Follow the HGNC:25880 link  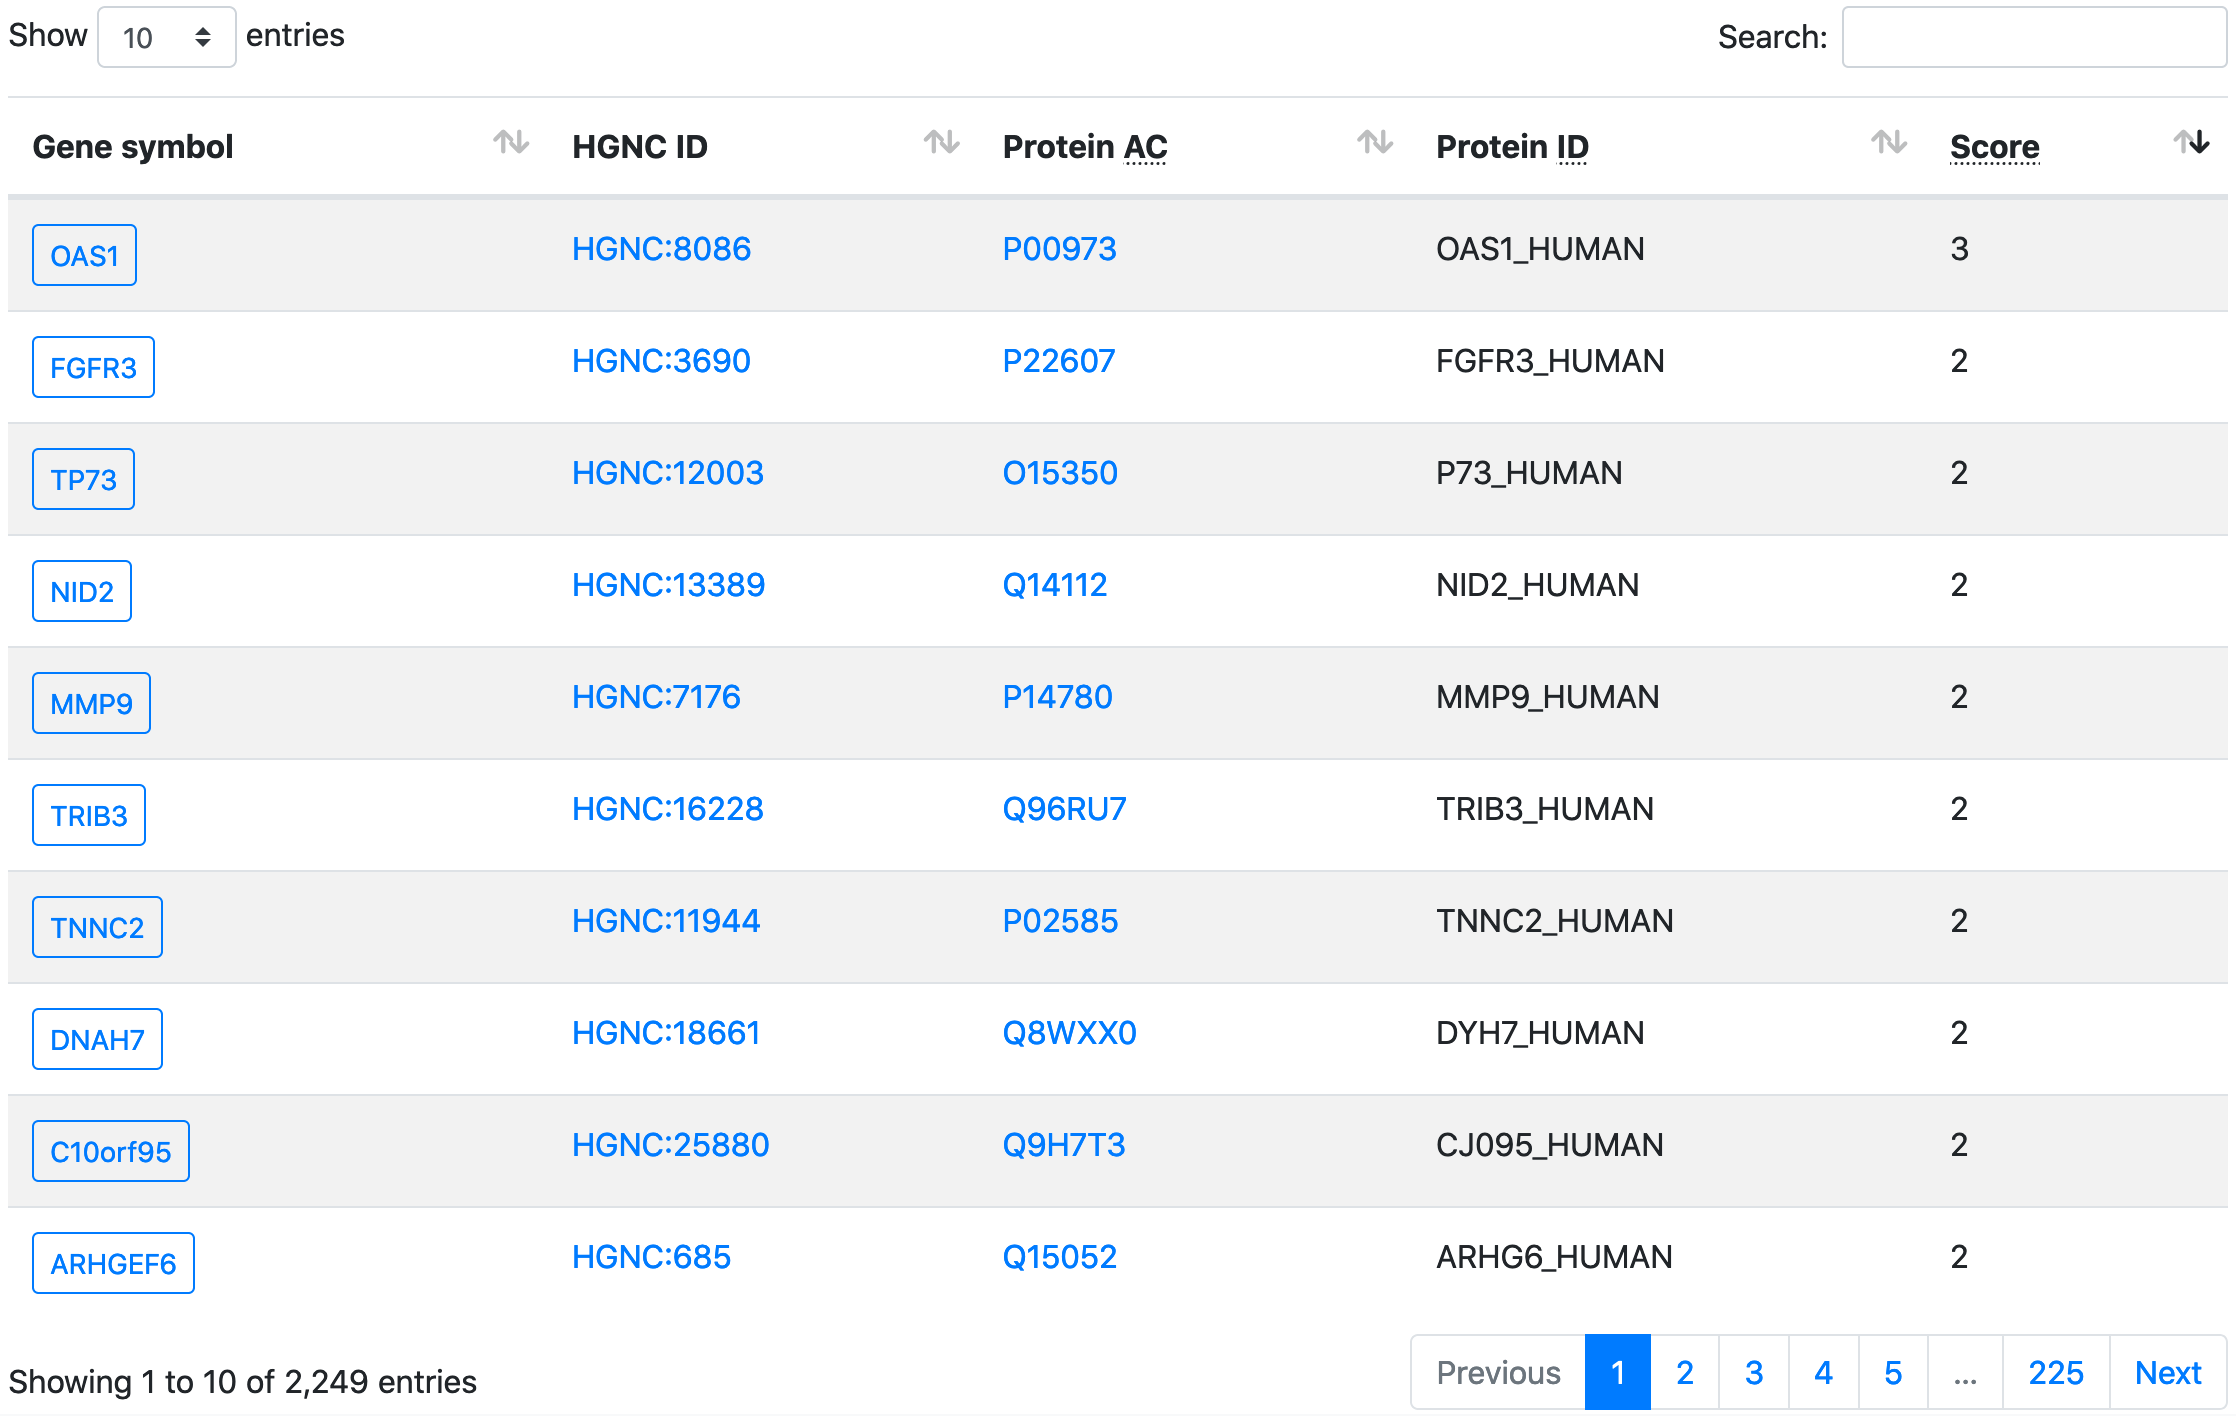pos(671,1145)
